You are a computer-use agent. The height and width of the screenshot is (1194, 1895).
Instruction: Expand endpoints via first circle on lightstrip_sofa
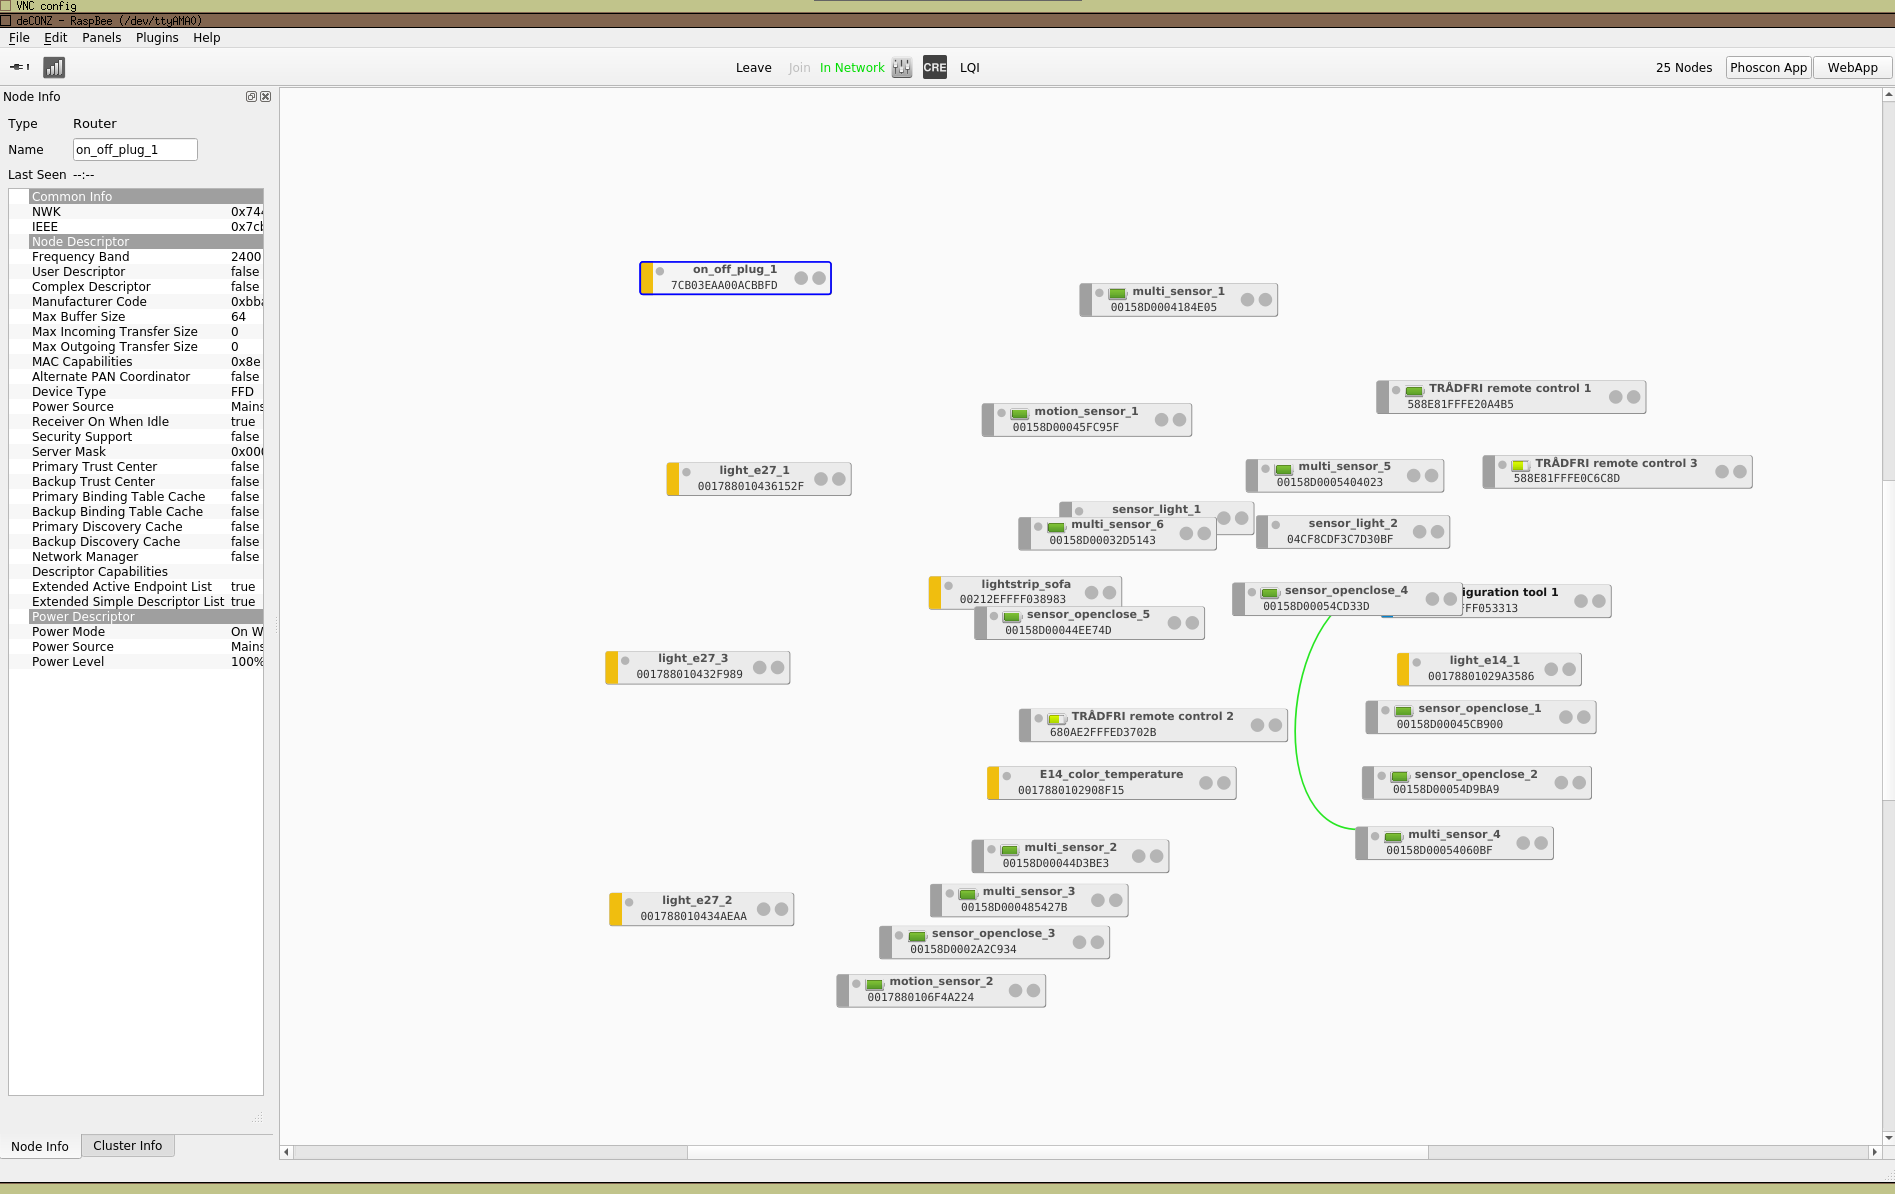[1092, 592]
